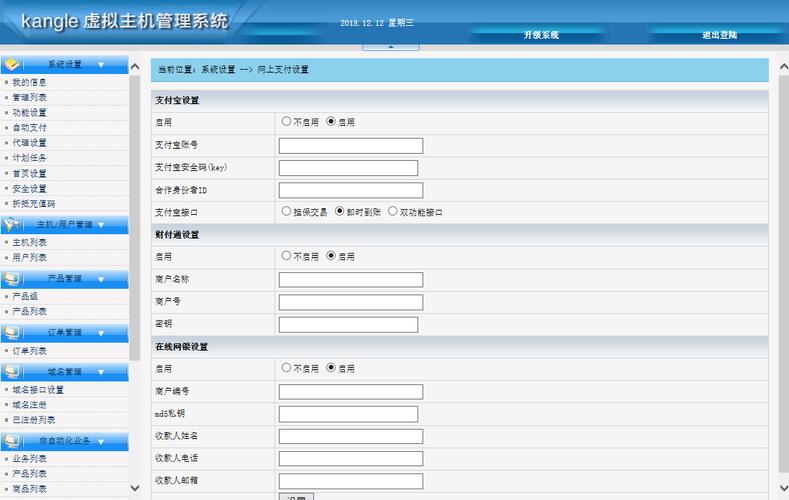Collapse the 非自助化业务 section arrow
The image size is (789, 500).
click(x=101, y=442)
